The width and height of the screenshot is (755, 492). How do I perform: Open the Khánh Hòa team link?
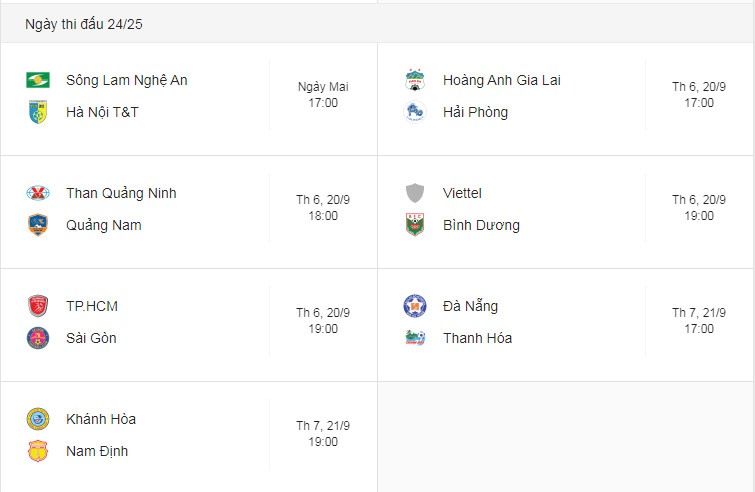click(x=101, y=419)
